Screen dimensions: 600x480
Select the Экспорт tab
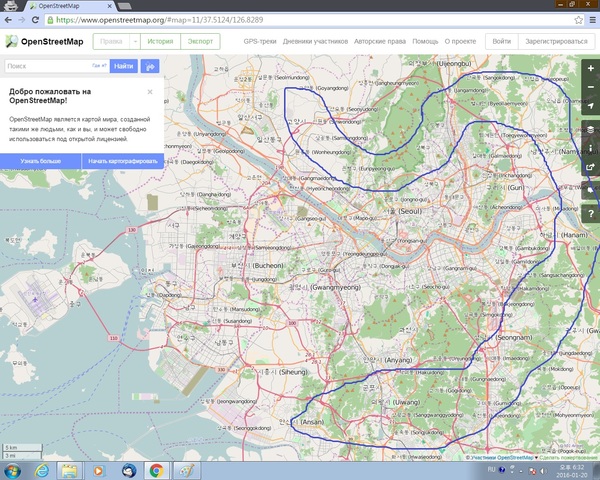201,41
